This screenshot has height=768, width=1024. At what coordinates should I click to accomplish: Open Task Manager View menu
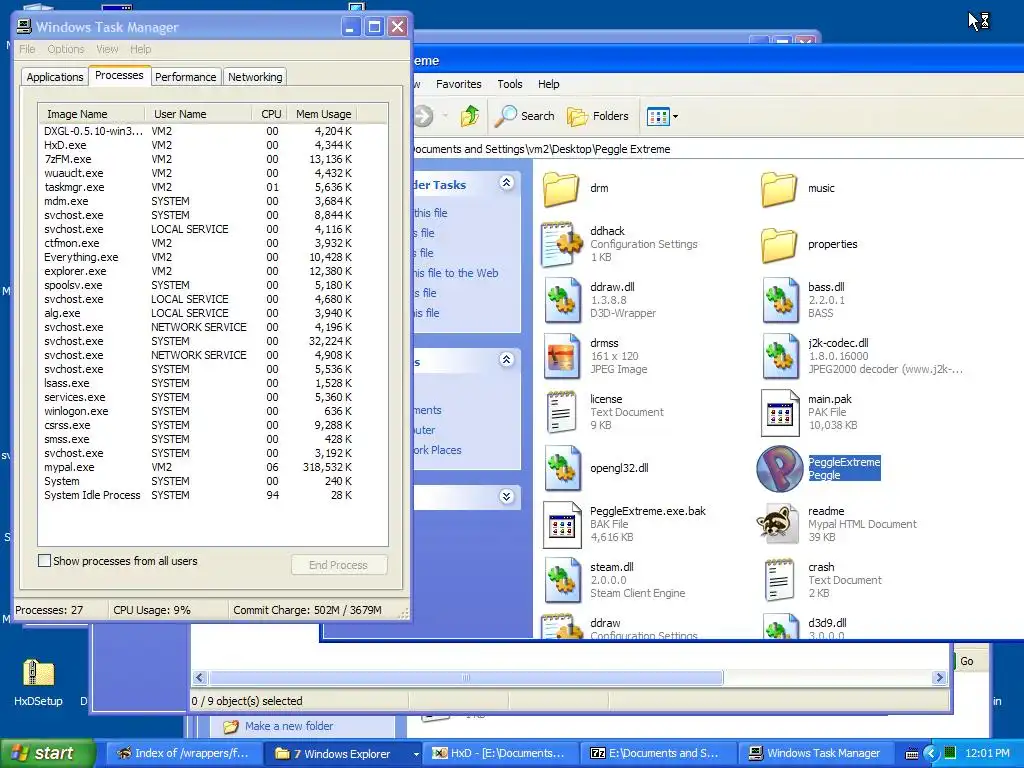pos(107,50)
